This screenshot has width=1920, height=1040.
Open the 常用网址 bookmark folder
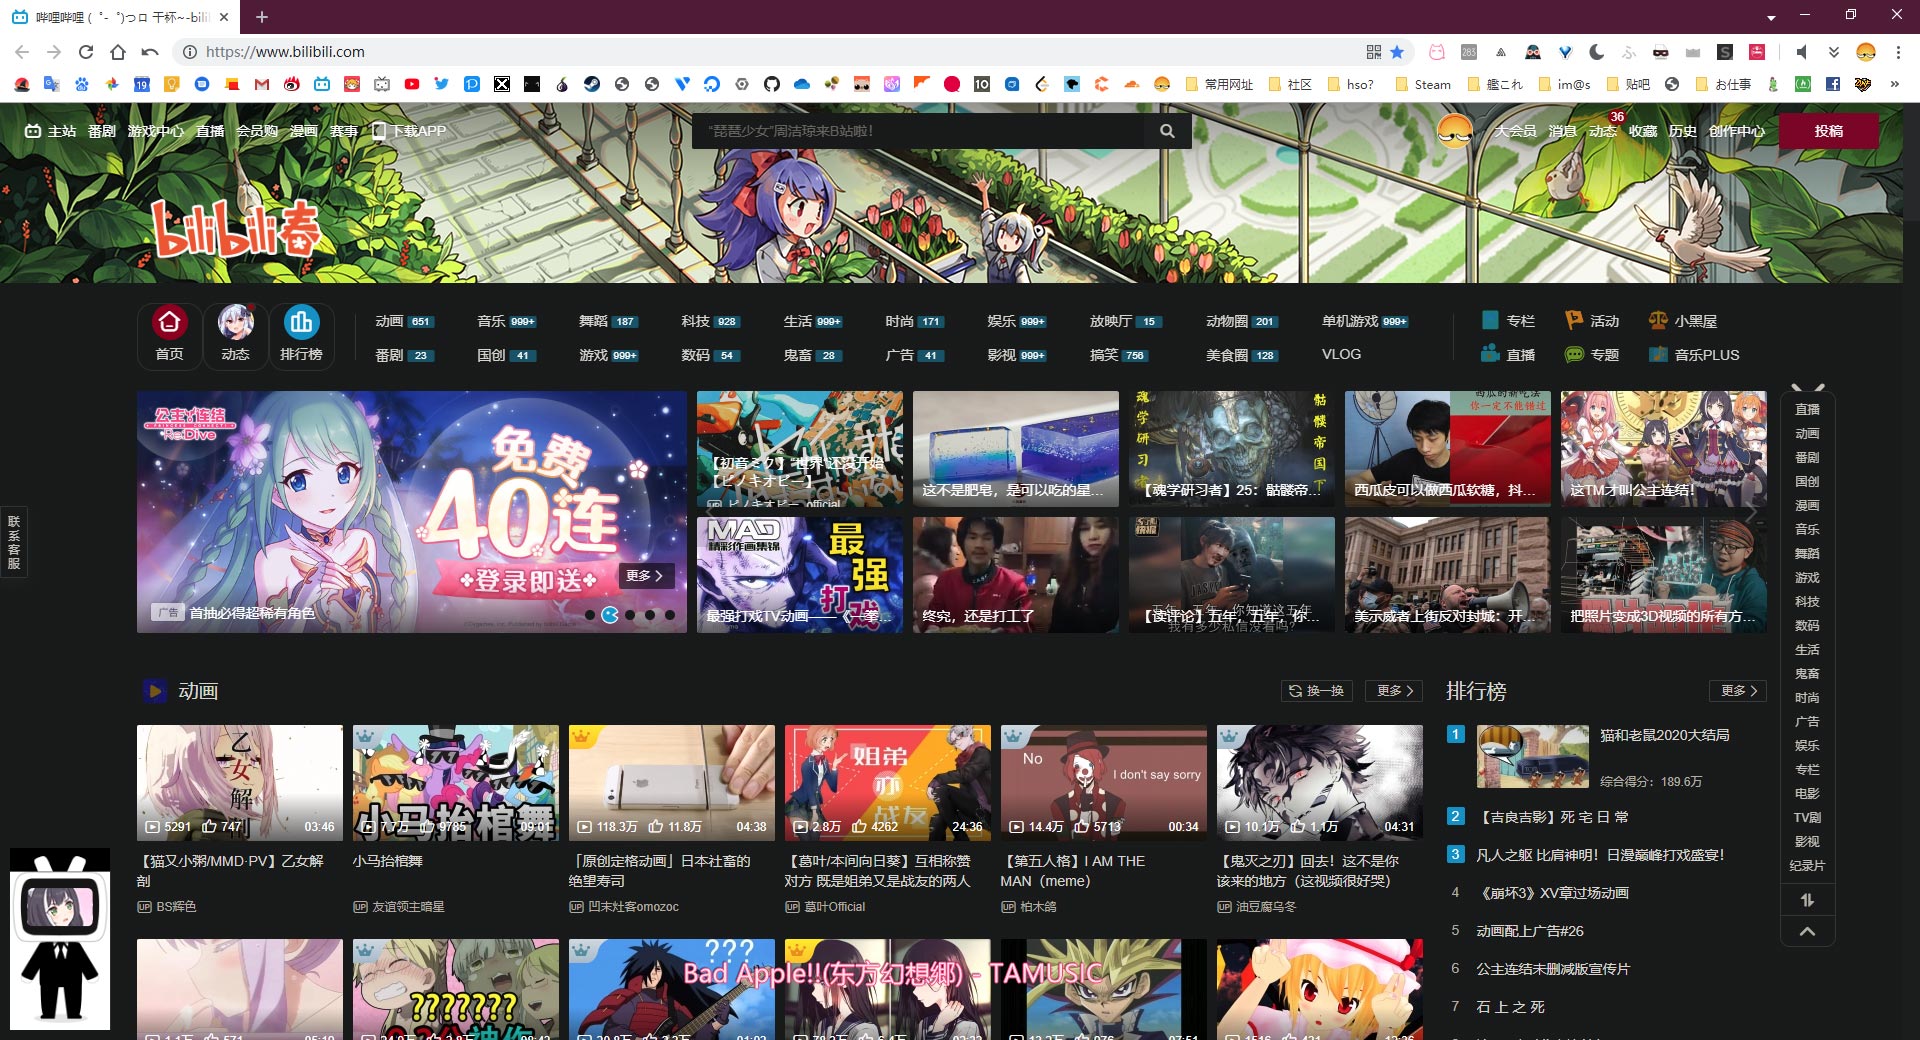coord(1219,84)
